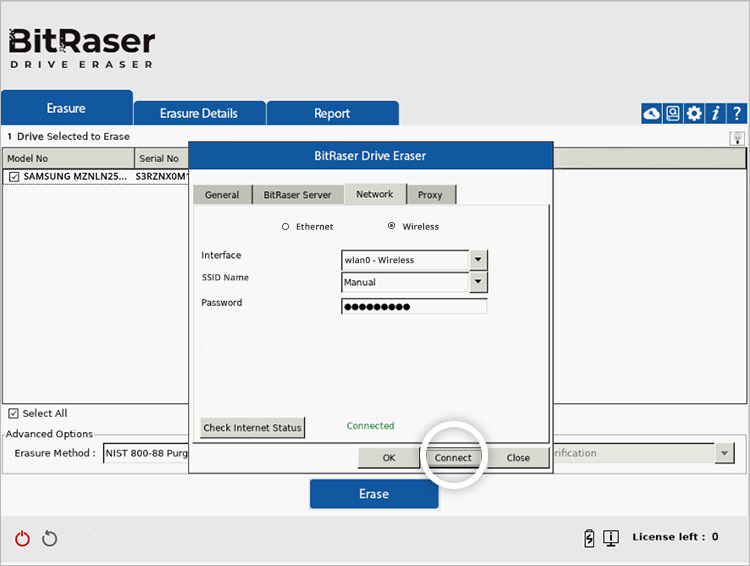The image size is (750, 566).
Task: Open the Network tab
Action: coord(375,194)
